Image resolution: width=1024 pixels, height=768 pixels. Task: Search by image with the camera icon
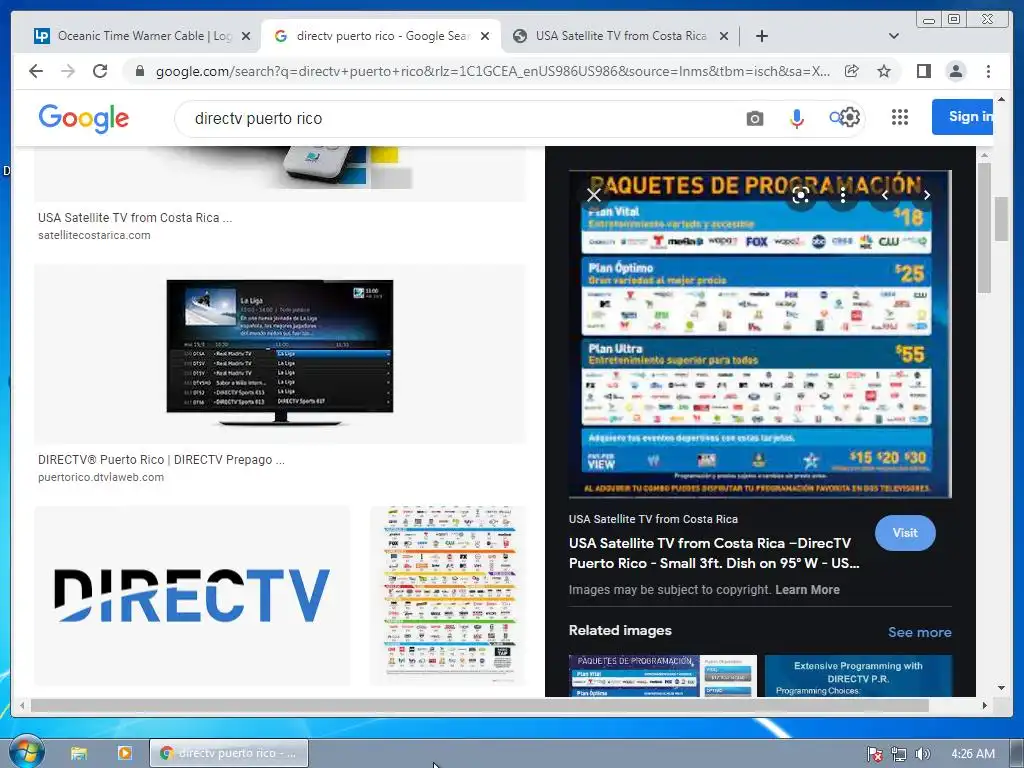coord(755,119)
